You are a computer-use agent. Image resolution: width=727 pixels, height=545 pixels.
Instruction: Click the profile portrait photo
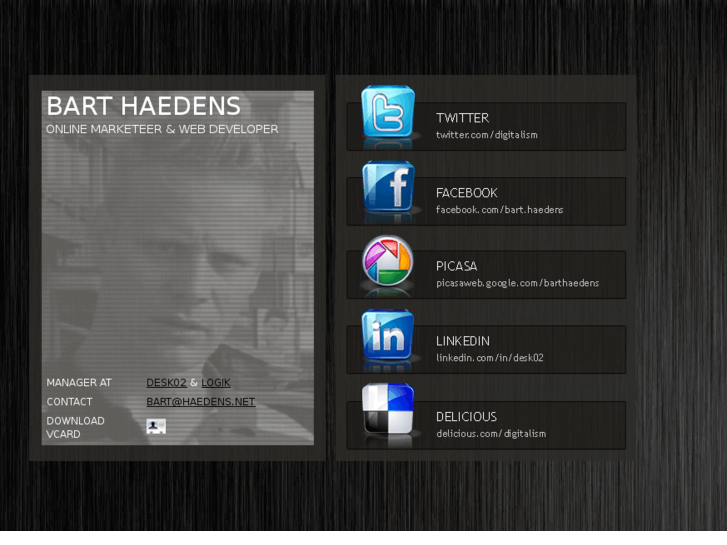[178, 268]
